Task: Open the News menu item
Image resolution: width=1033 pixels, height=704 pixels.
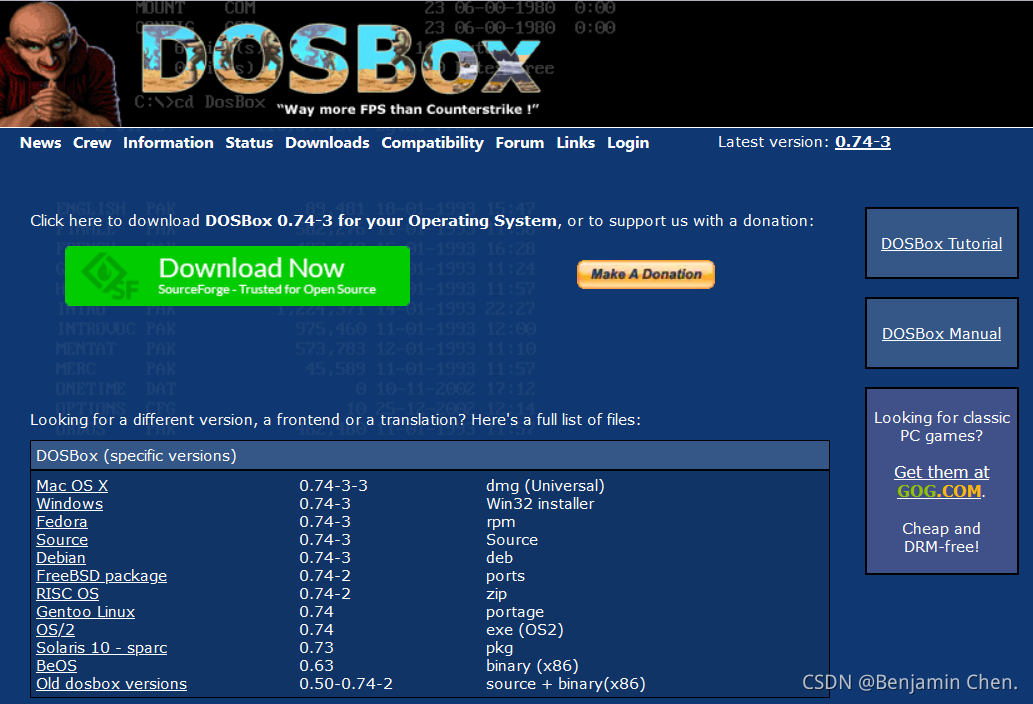Action: (40, 143)
